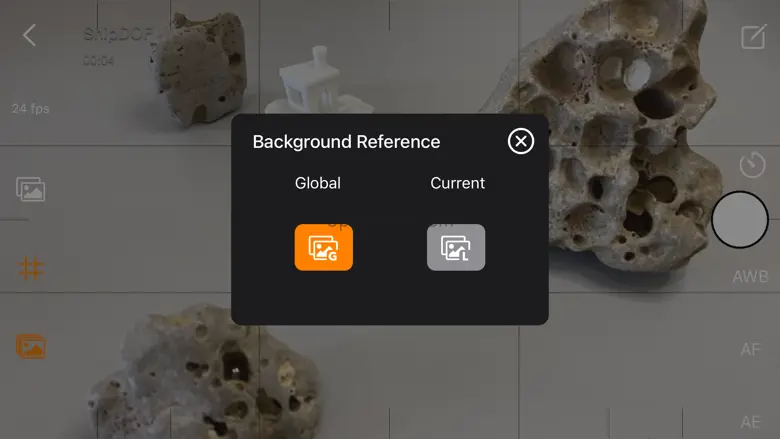Image resolution: width=780 pixels, height=439 pixels.
Task: Open the 24 fps frame rate setting
Action: point(31,108)
